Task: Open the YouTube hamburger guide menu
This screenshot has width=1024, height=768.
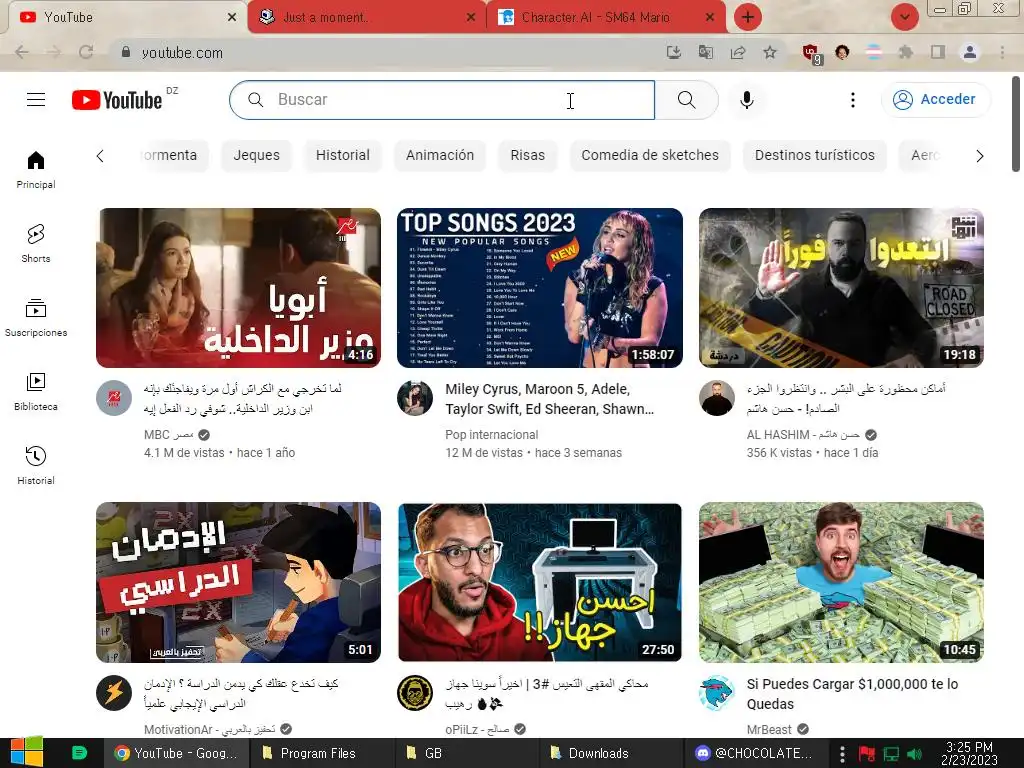Action: [x=36, y=100]
